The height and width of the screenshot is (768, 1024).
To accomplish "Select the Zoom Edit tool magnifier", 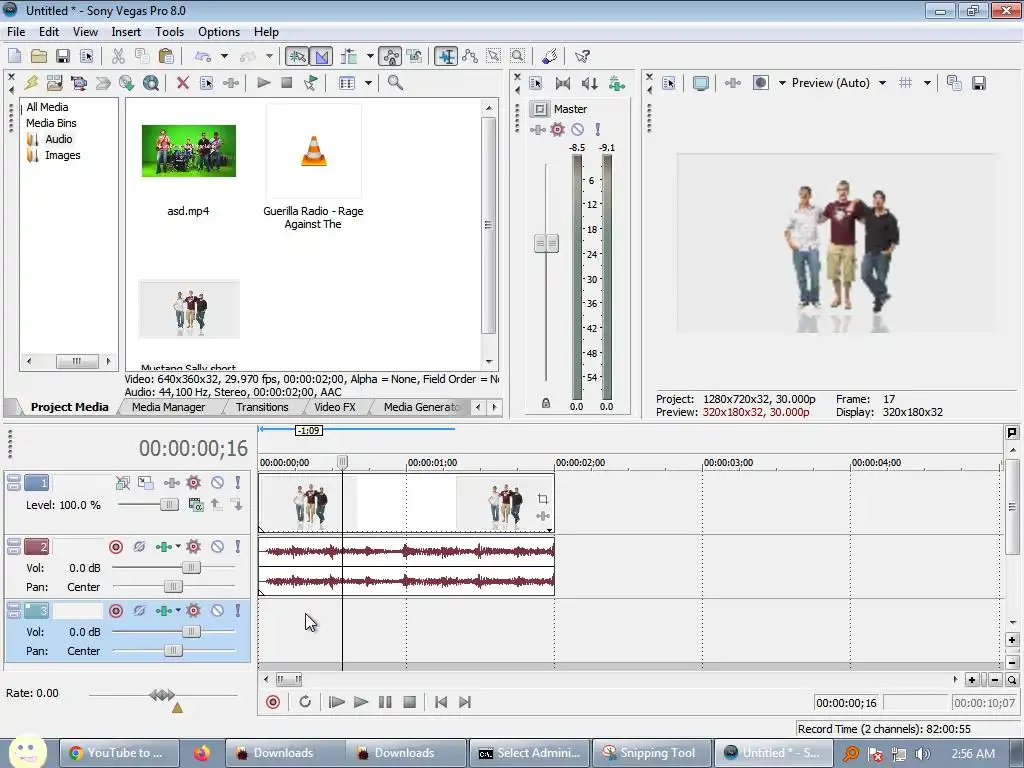I will tap(518, 56).
